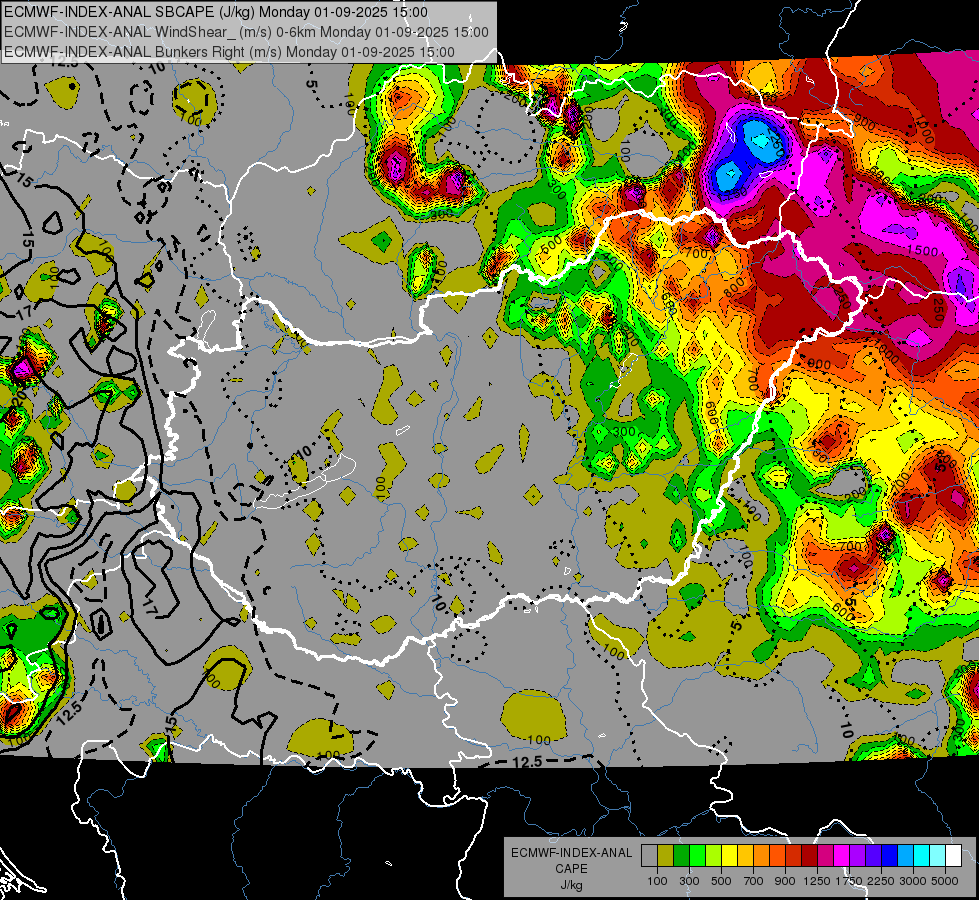Viewport: 979px width, 900px height.
Task: Select the pure yellow legend swatch
Action: pyautogui.click(x=729, y=856)
